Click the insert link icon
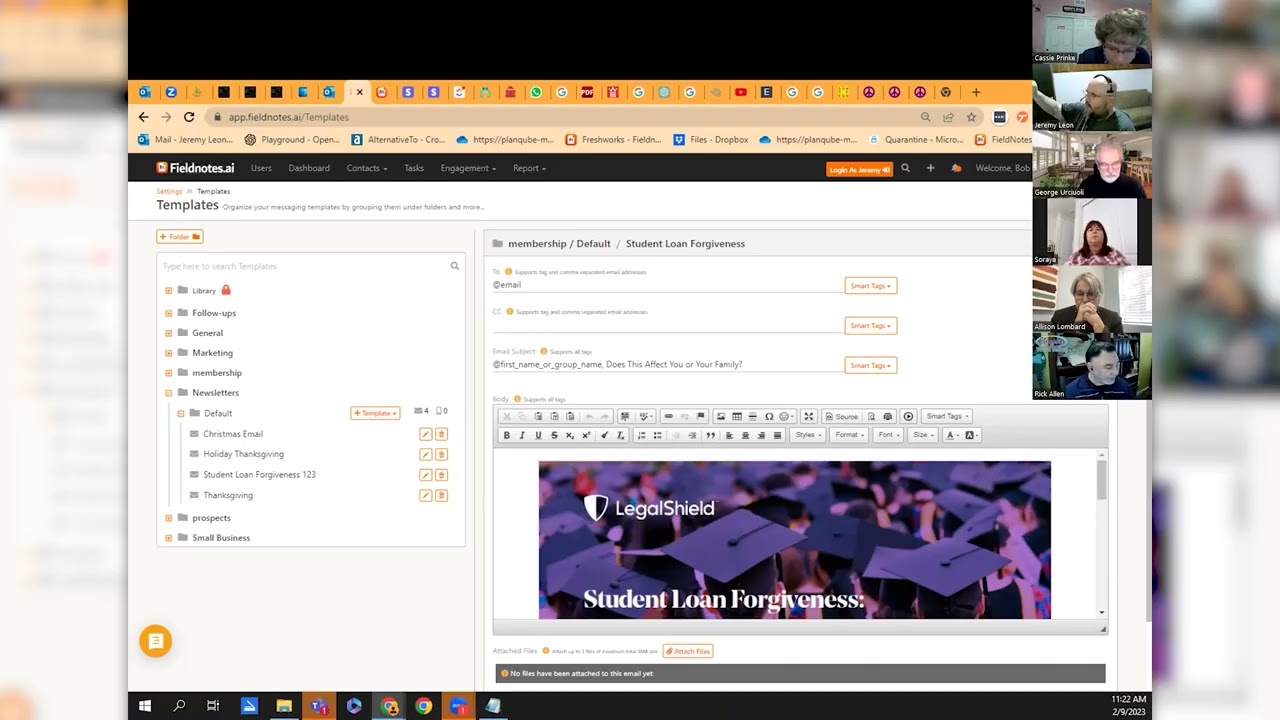 click(x=669, y=416)
